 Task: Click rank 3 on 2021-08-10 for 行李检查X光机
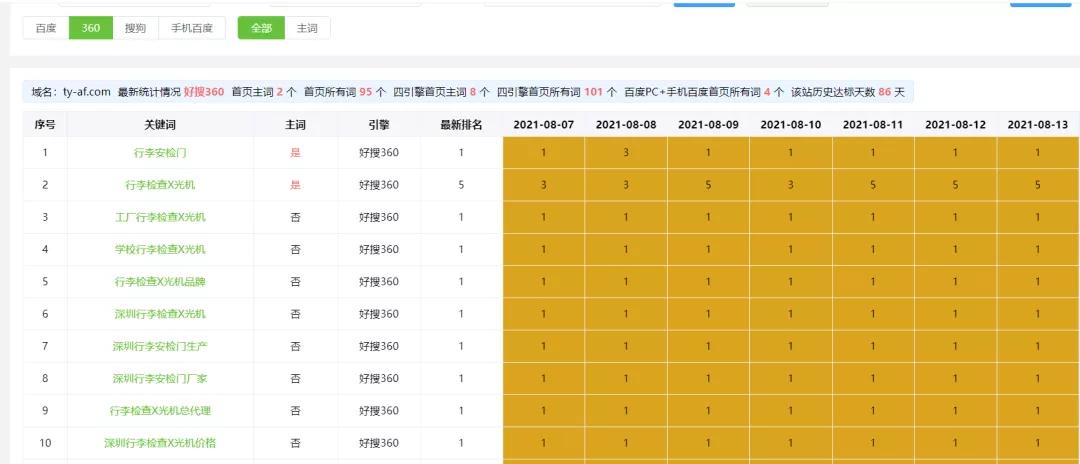click(791, 185)
